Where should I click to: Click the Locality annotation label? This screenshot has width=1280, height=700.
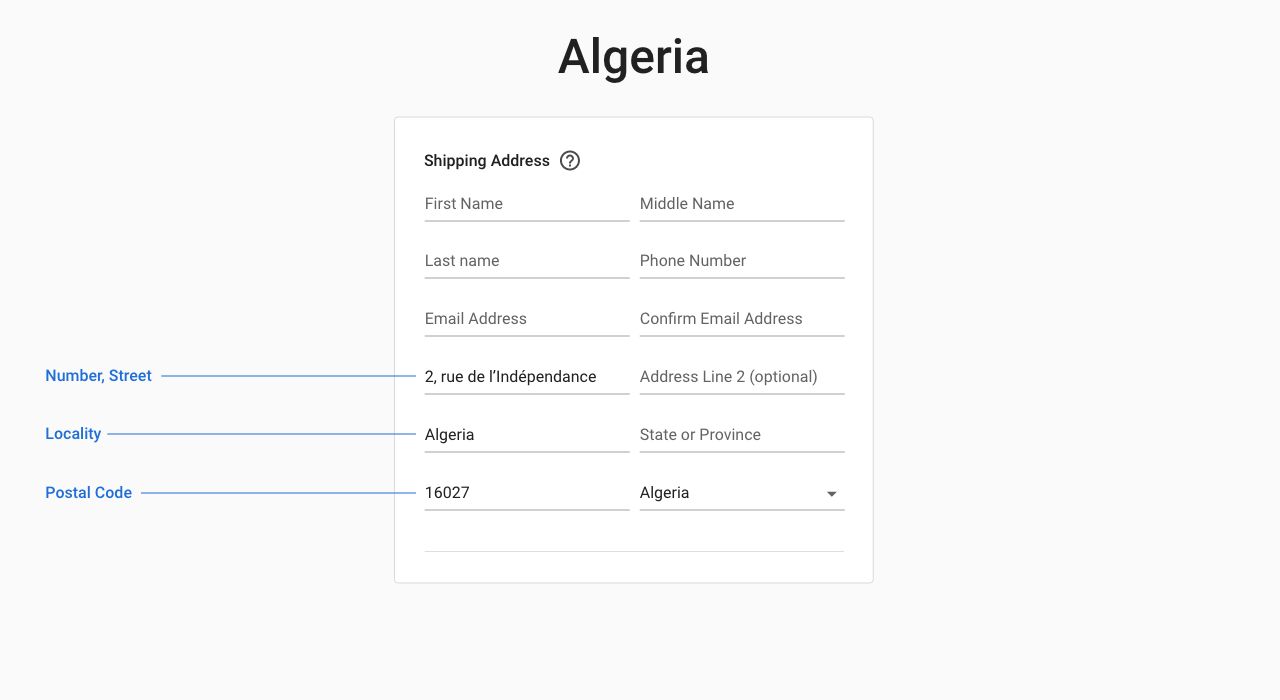pyautogui.click(x=73, y=434)
